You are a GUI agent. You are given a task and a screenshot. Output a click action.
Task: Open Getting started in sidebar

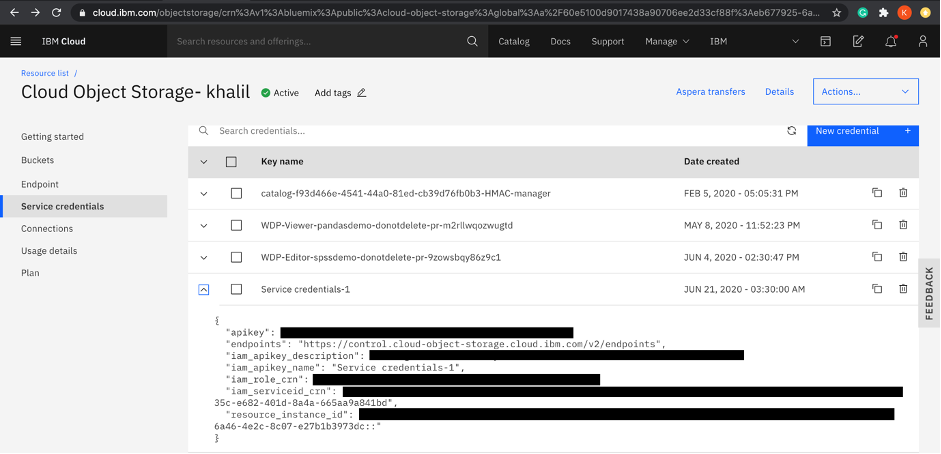click(52, 137)
